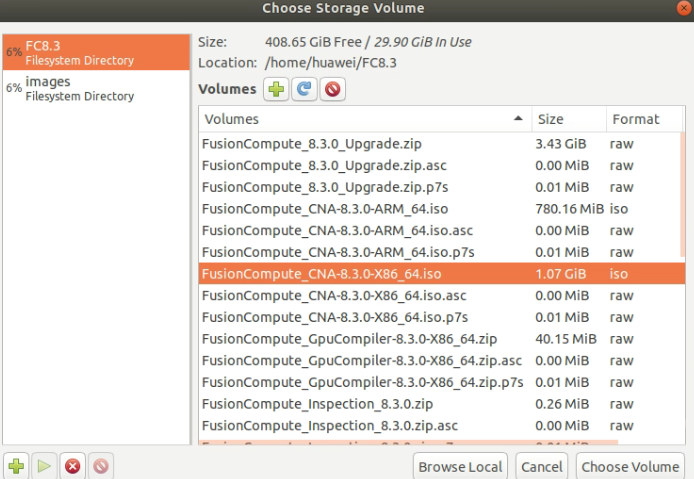This screenshot has width=694, height=479.
Task: Select FusionCompute_CNA-8.3.0-X86_64.iso.asc volume
Action: pos(440,296)
